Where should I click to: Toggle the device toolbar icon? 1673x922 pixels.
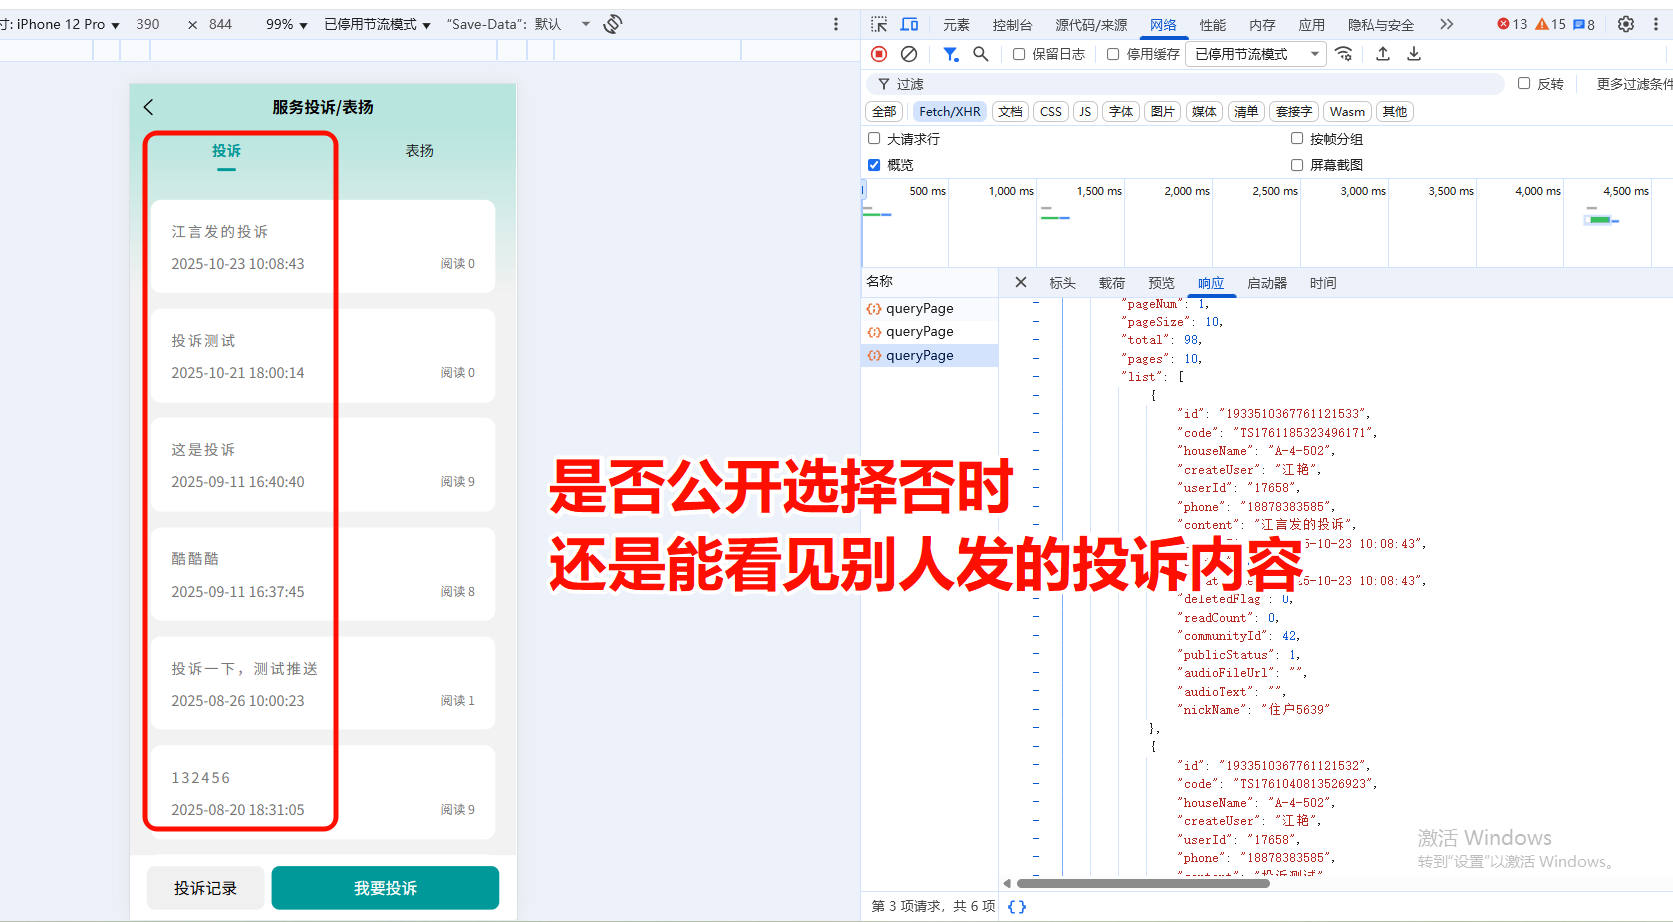[x=909, y=24]
